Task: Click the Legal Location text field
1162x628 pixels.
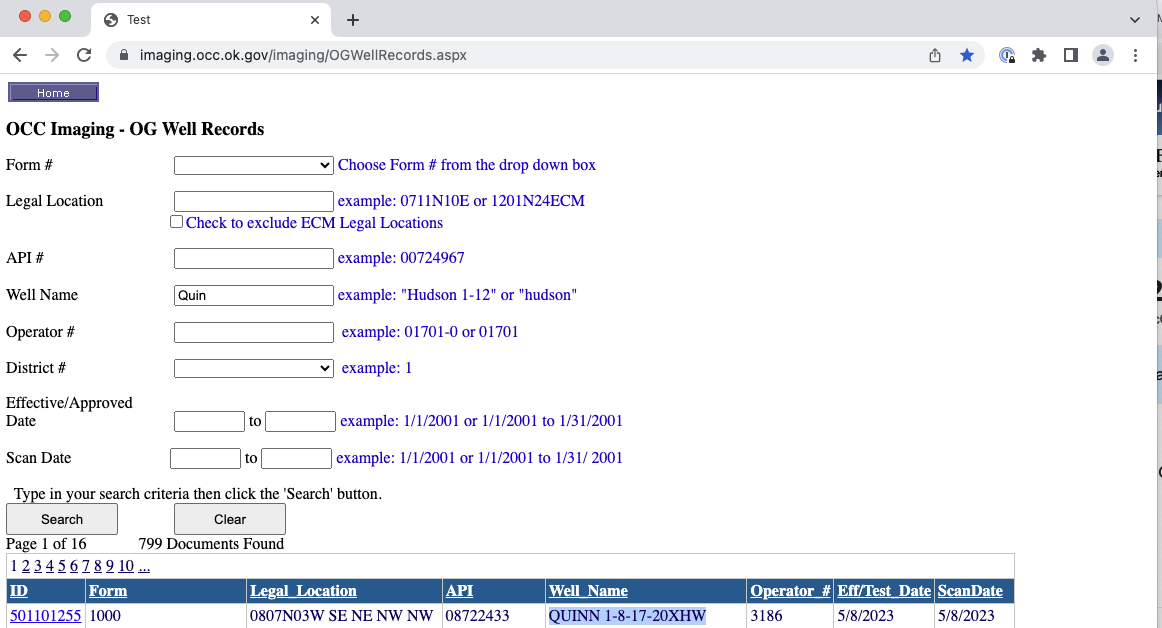Action: [x=253, y=201]
